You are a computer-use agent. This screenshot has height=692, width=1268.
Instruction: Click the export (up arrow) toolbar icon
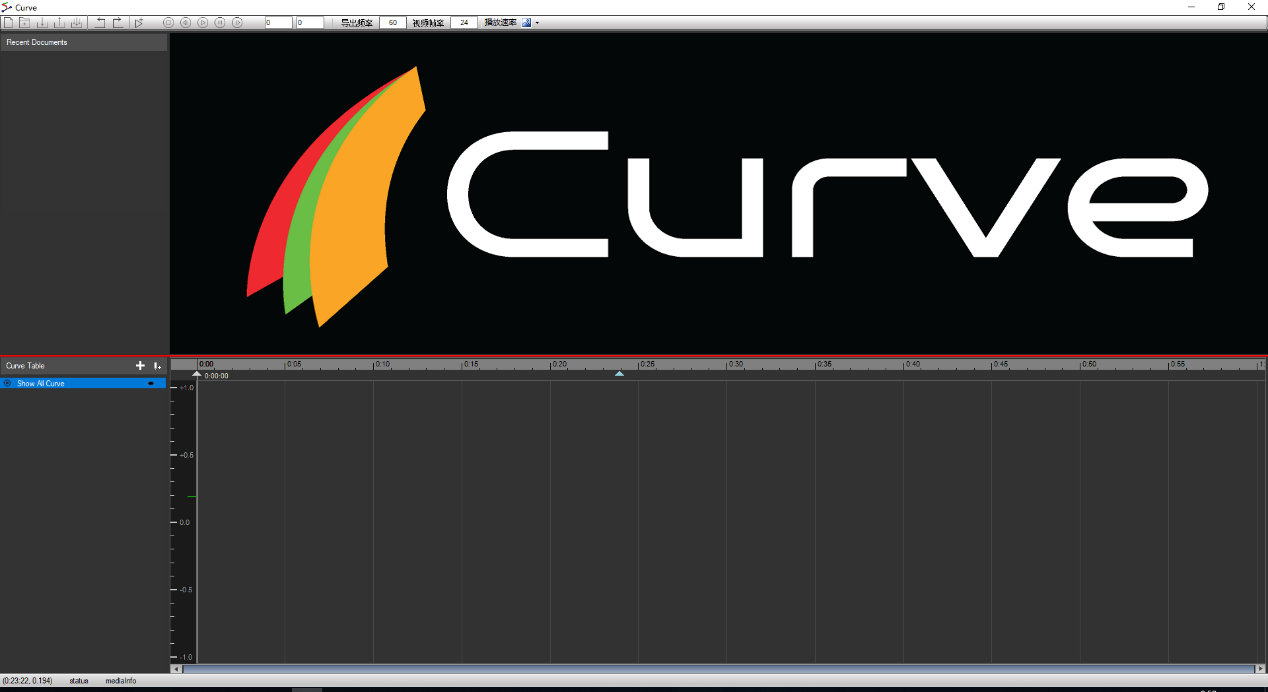tap(59, 22)
